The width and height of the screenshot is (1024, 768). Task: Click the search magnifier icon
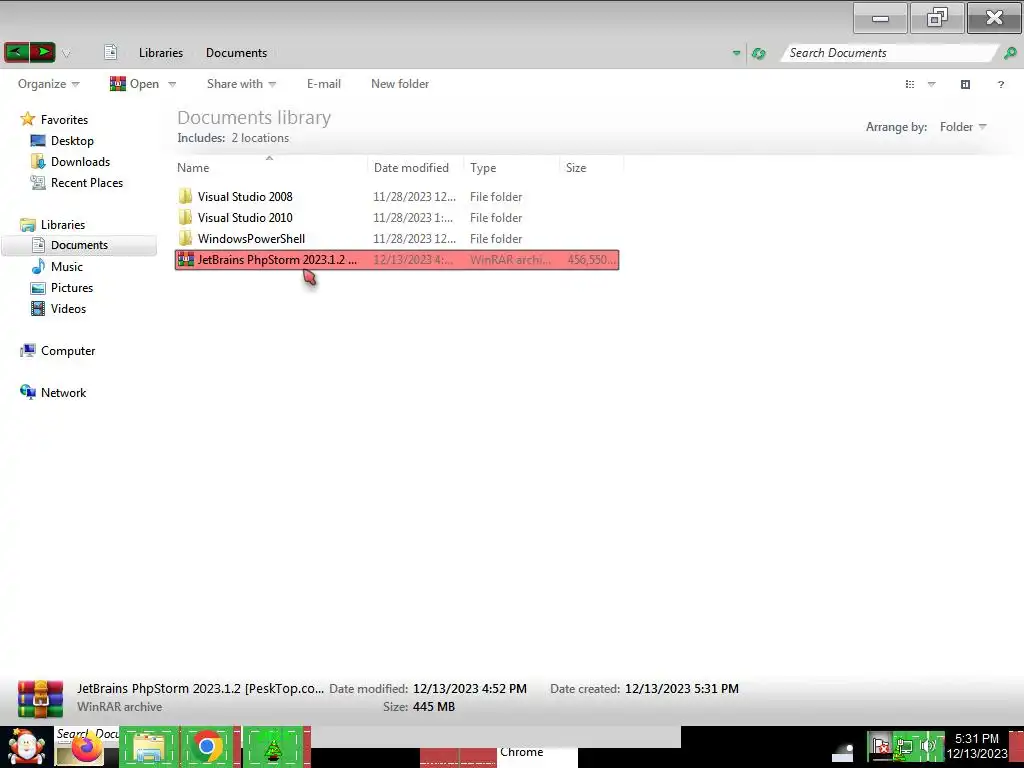tap(1010, 53)
